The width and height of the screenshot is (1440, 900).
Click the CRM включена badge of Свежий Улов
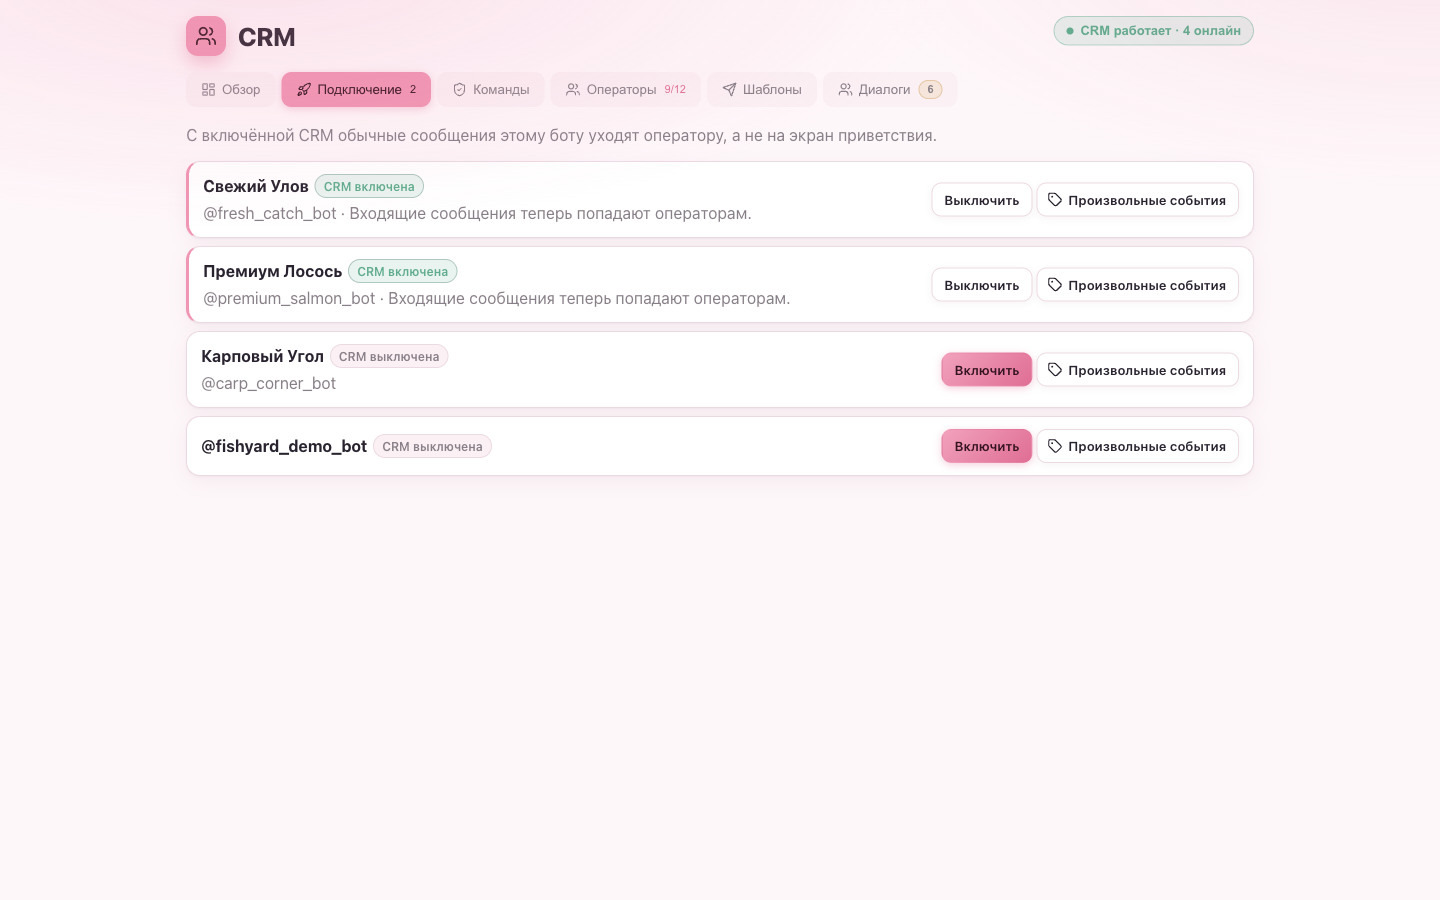tap(369, 187)
